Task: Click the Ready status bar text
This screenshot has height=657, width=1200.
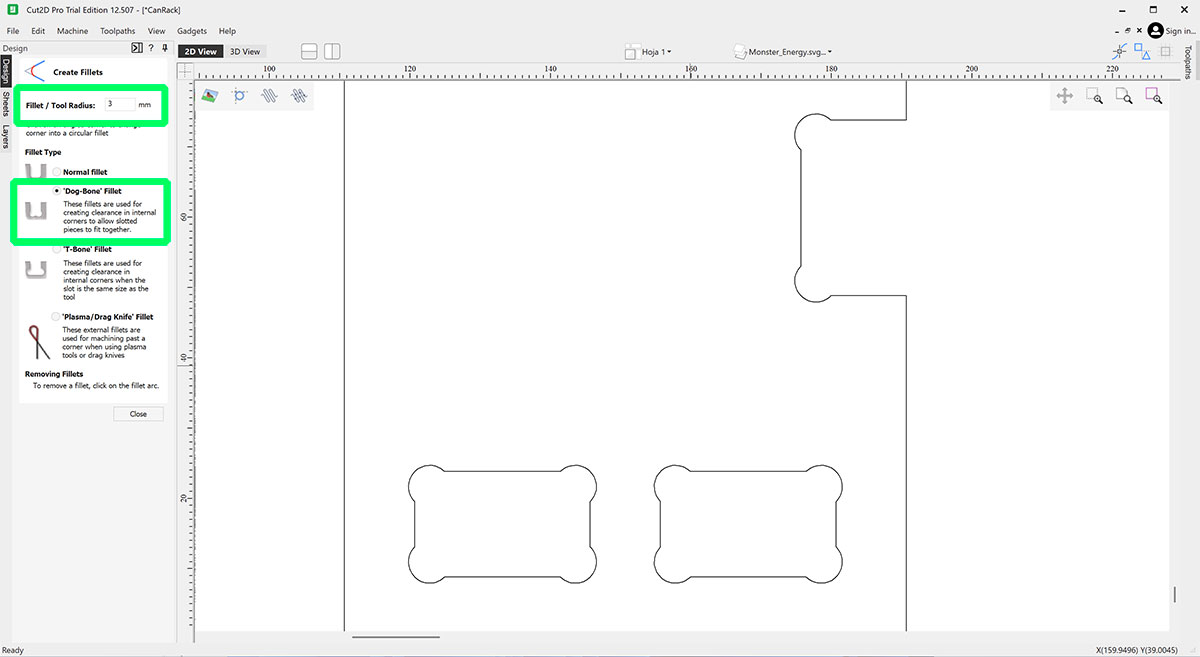Action: (12, 650)
